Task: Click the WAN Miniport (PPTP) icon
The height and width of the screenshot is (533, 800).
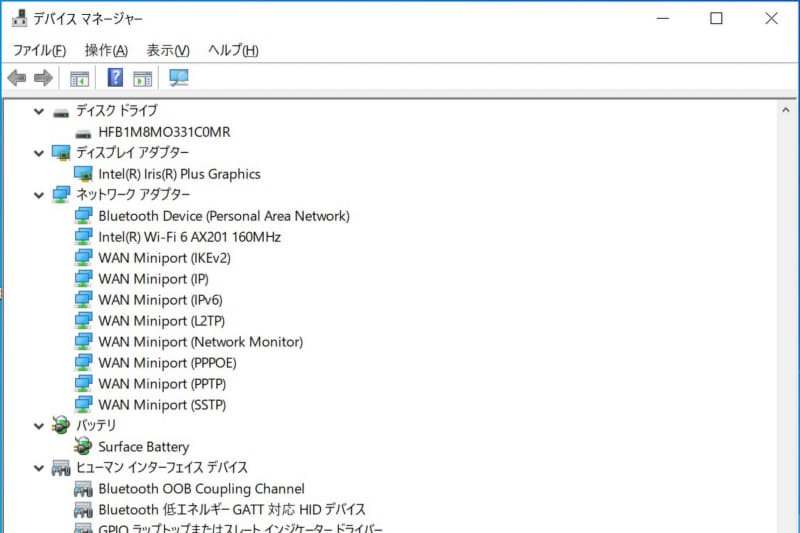Action: pyautogui.click(x=84, y=384)
